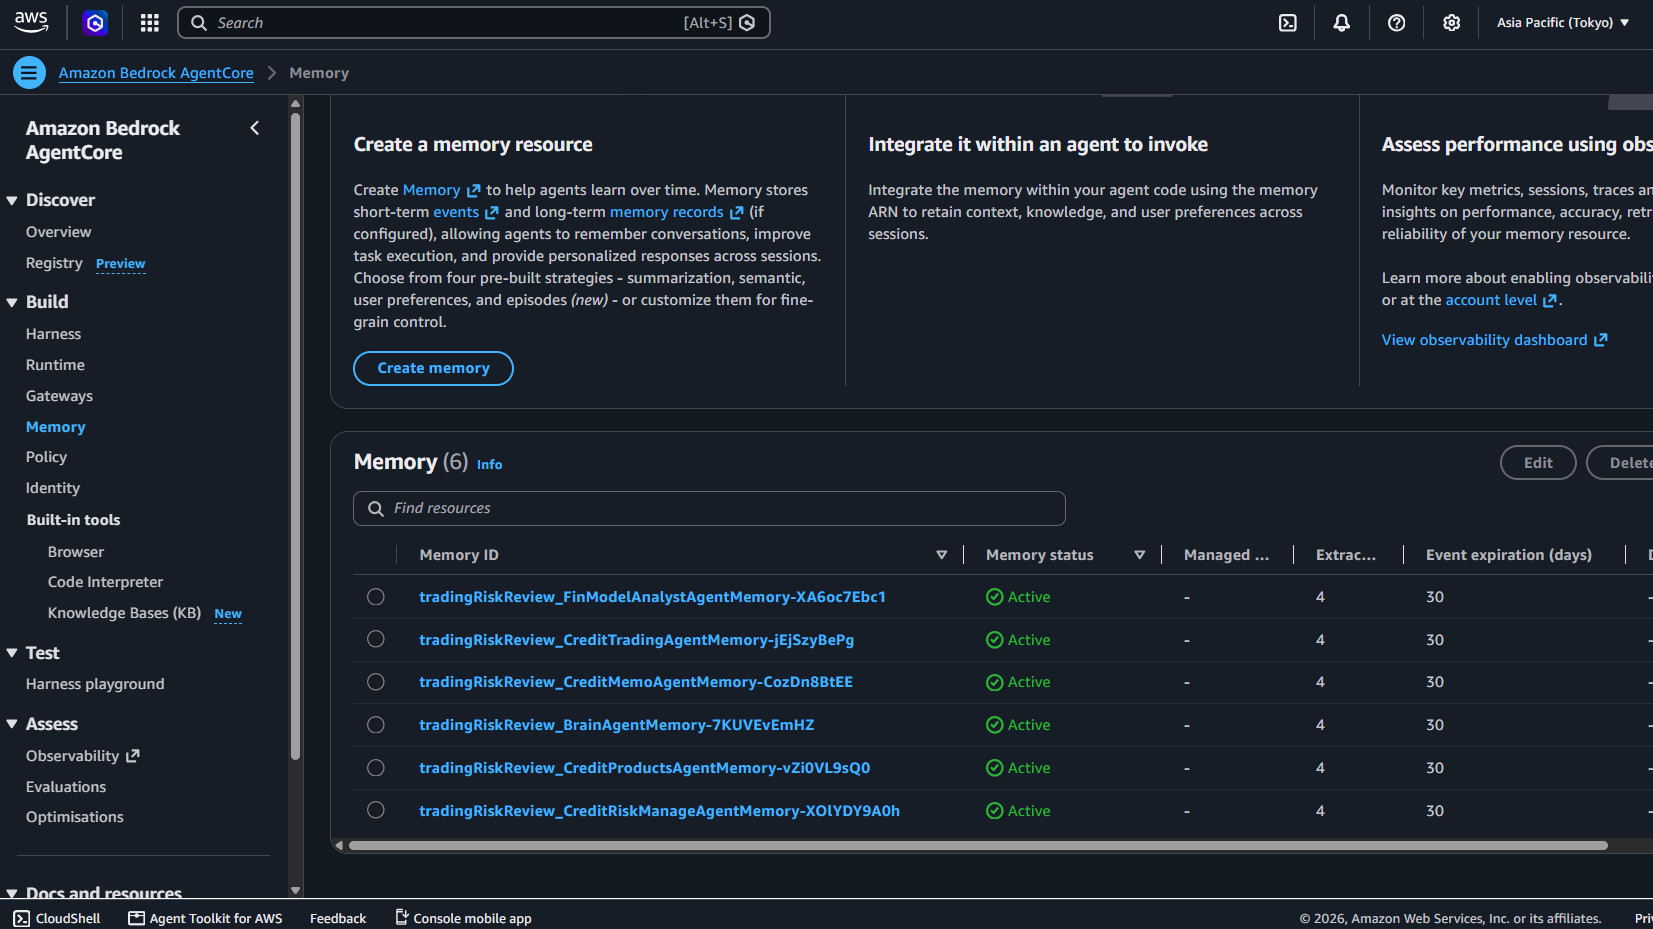Click the Agent Toolkit for AWS footer icon
Image resolution: width=1653 pixels, height=929 pixels.
click(x=137, y=918)
